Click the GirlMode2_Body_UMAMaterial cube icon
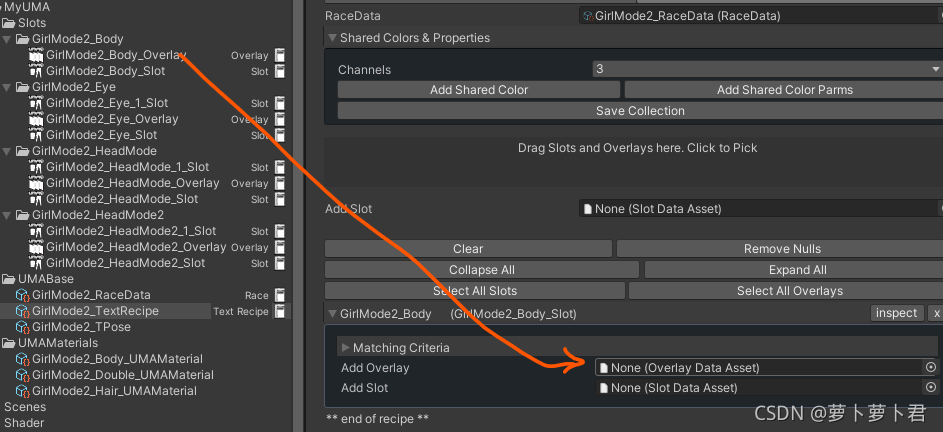This screenshot has width=943, height=432. tap(23, 359)
